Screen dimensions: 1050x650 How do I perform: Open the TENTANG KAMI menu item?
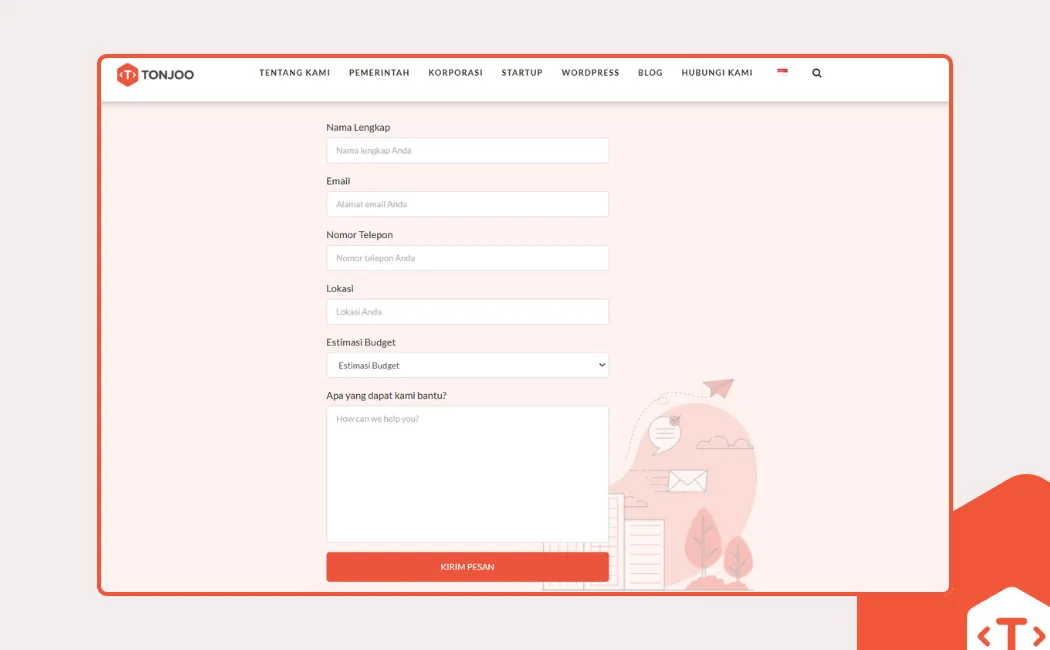pos(294,72)
